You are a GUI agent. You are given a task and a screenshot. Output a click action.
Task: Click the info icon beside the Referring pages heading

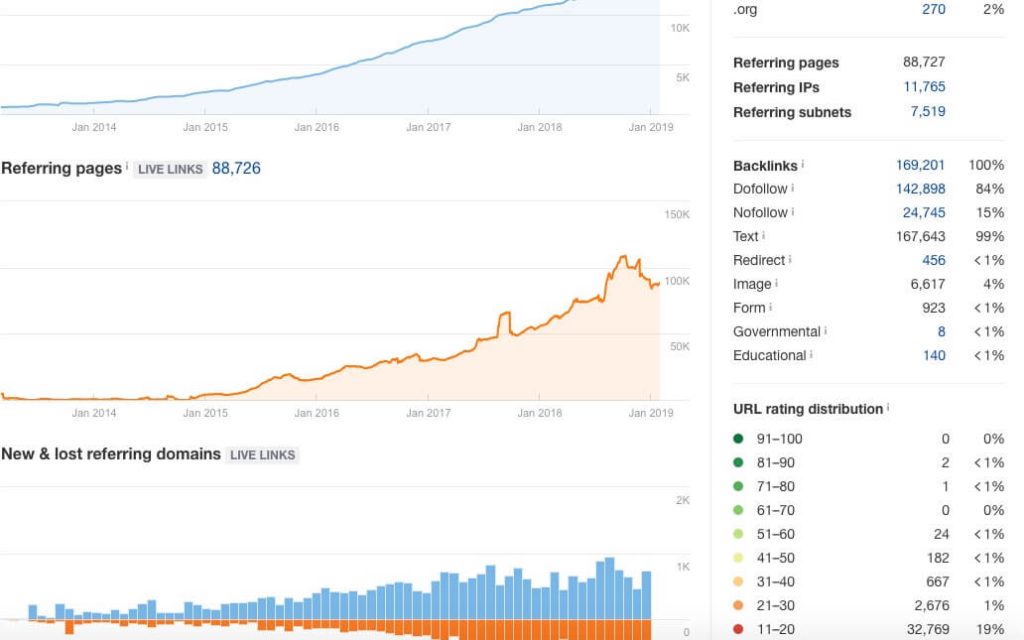point(127,165)
